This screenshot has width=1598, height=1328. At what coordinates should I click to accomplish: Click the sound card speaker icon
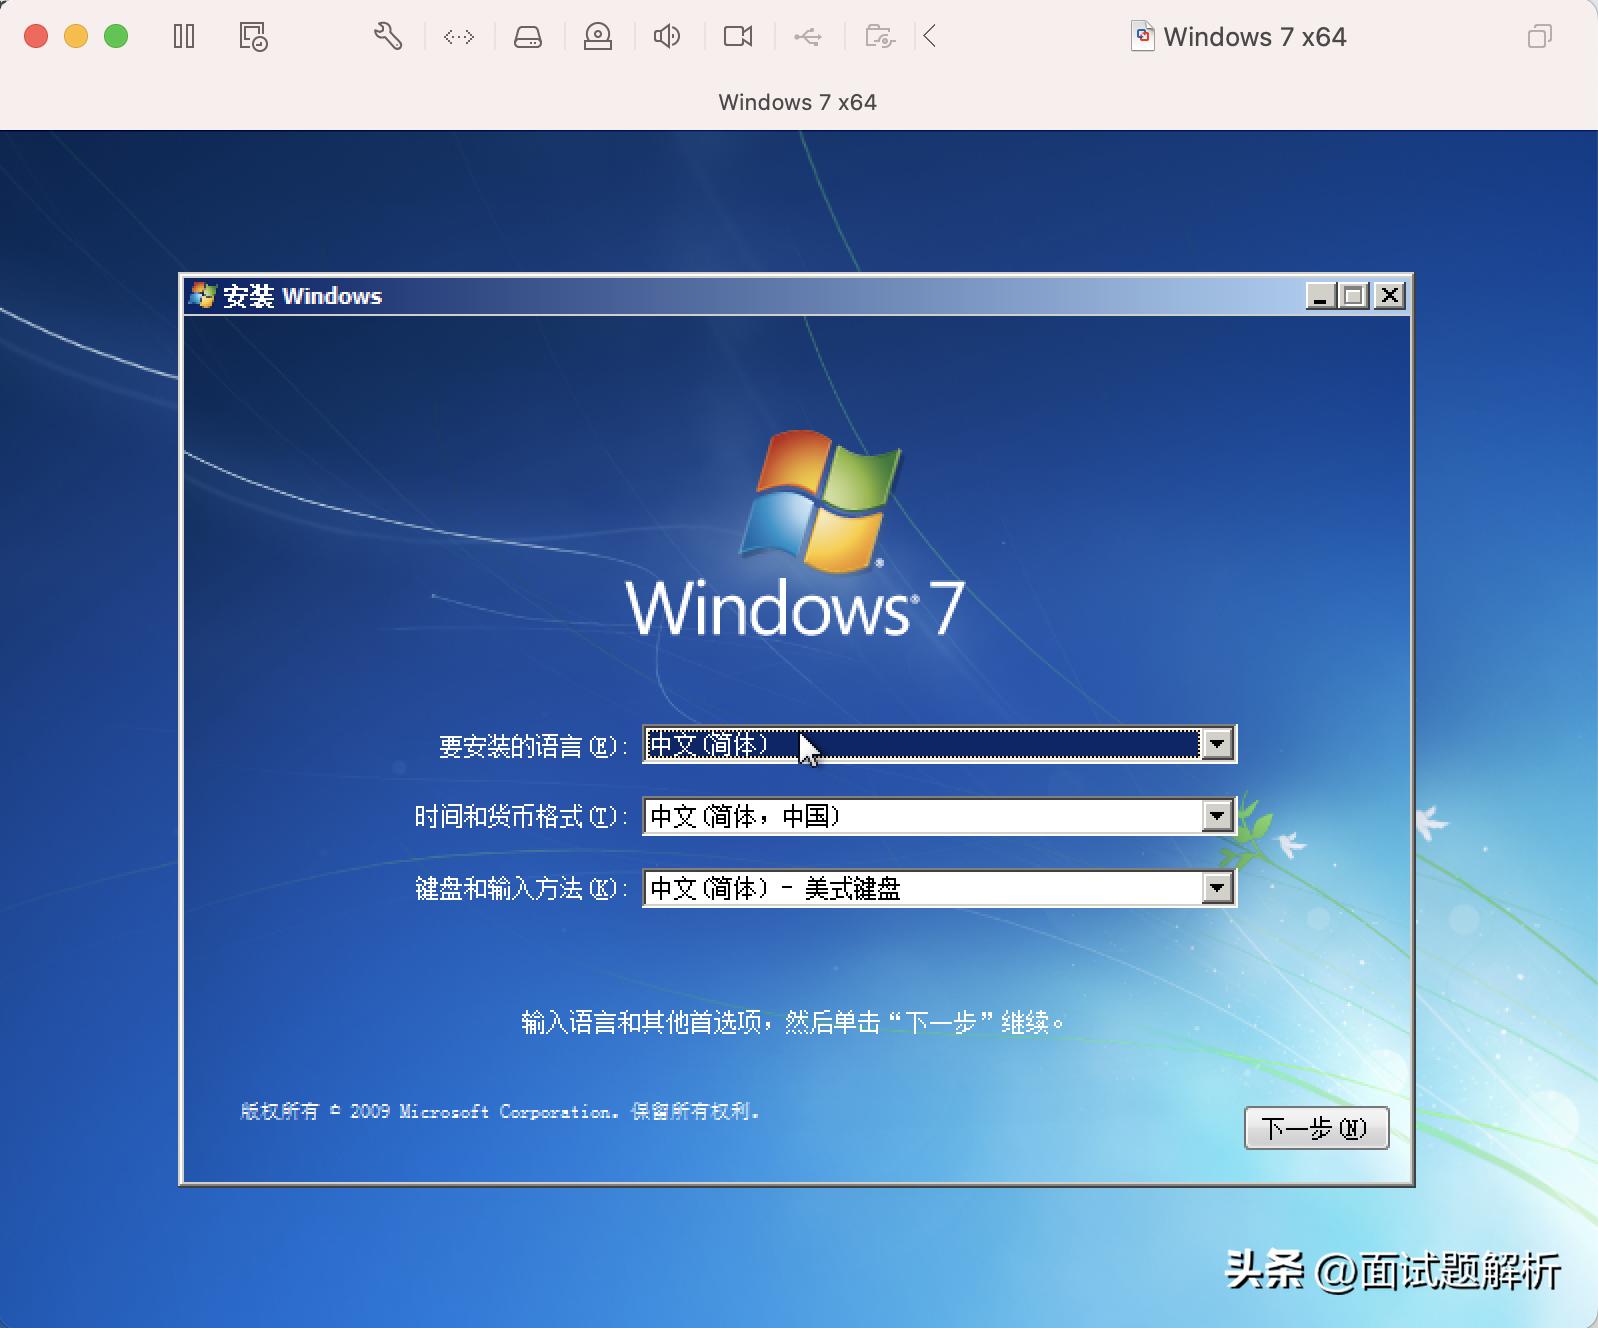click(x=667, y=37)
